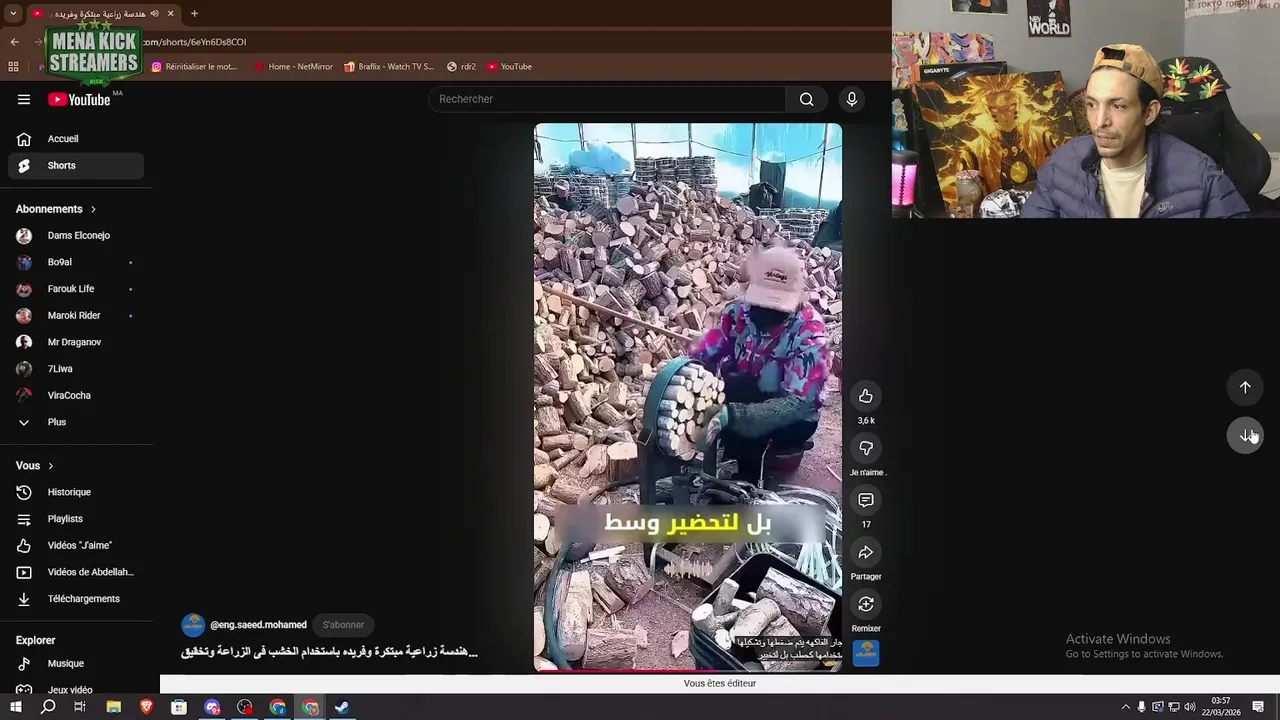Image resolution: width=1280 pixels, height=720 pixels.
Task: Expand the Vous section arrow
Action: [x=51, y=466]
